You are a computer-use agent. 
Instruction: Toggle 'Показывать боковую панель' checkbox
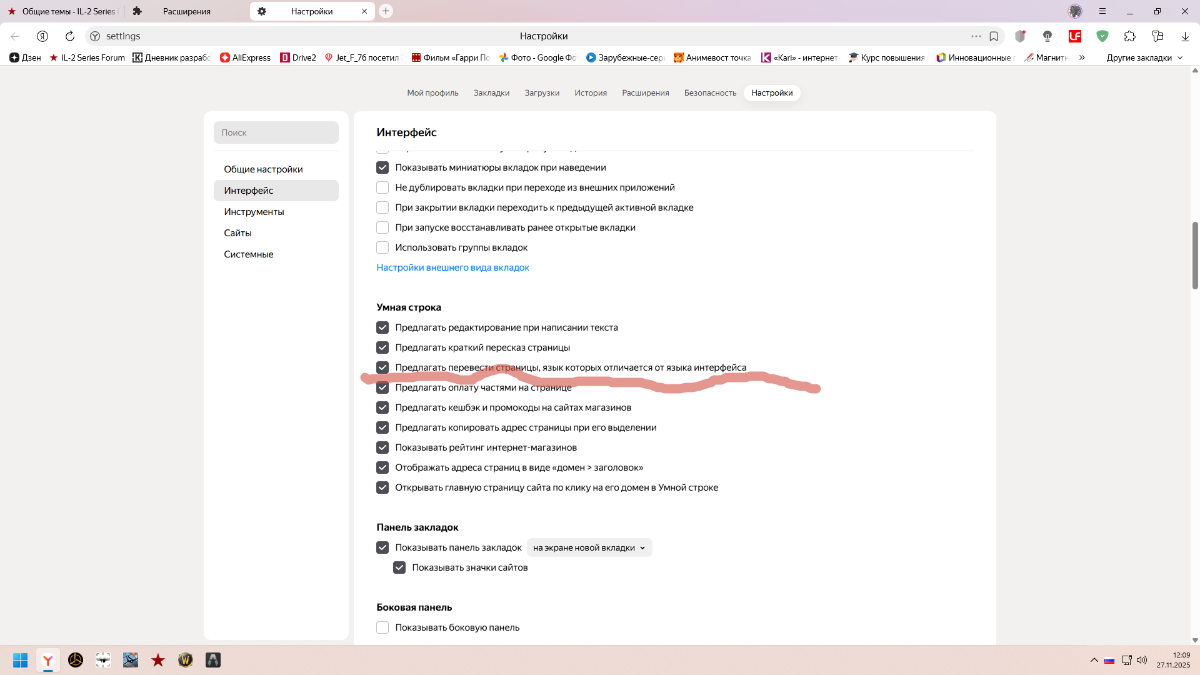382,627
